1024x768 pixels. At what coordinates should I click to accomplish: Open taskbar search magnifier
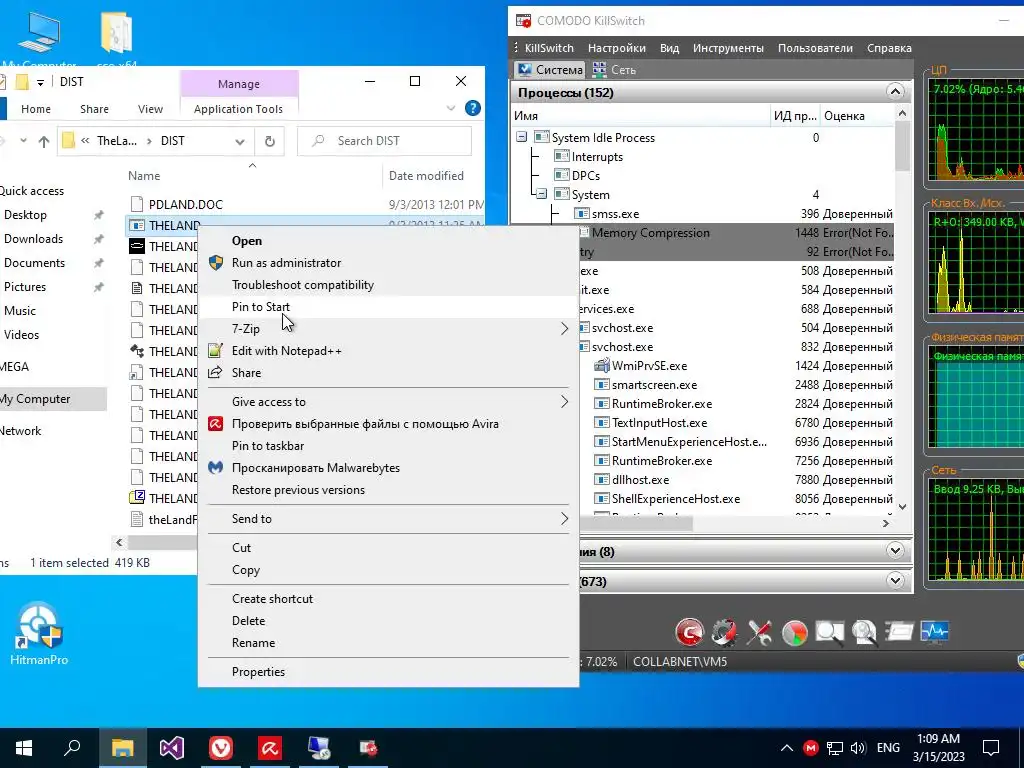pyautogui.click(x=72, y=748)
